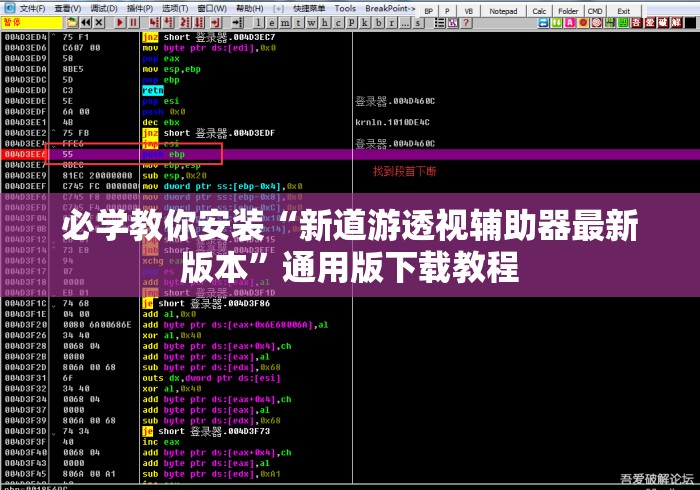Viewport: 700px width, 490px height.
Task: Click the red 吾 forum icon
Action: click(637, 22)
